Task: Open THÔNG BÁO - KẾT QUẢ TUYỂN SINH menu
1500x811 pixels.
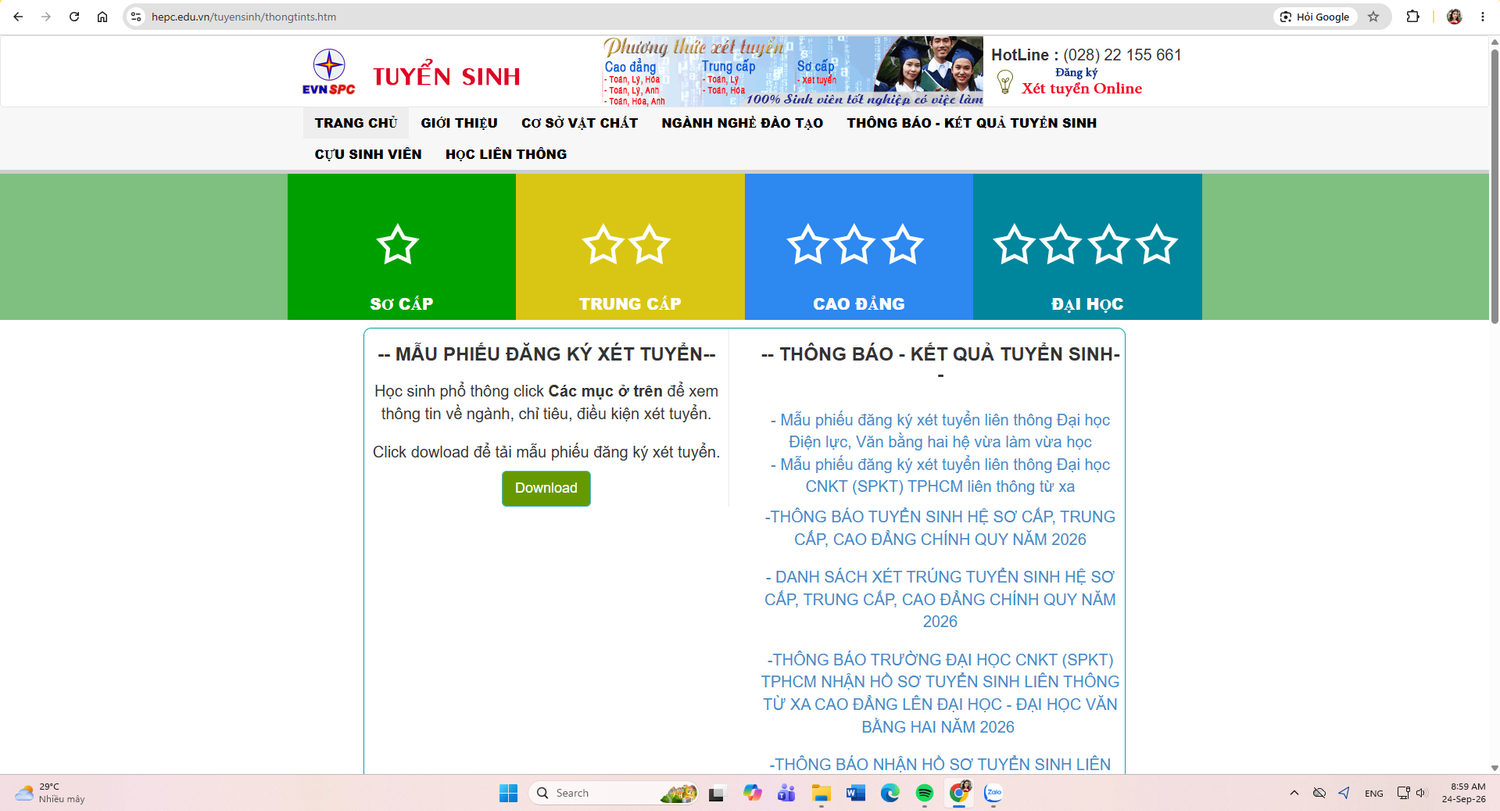Action: point(972,123)
